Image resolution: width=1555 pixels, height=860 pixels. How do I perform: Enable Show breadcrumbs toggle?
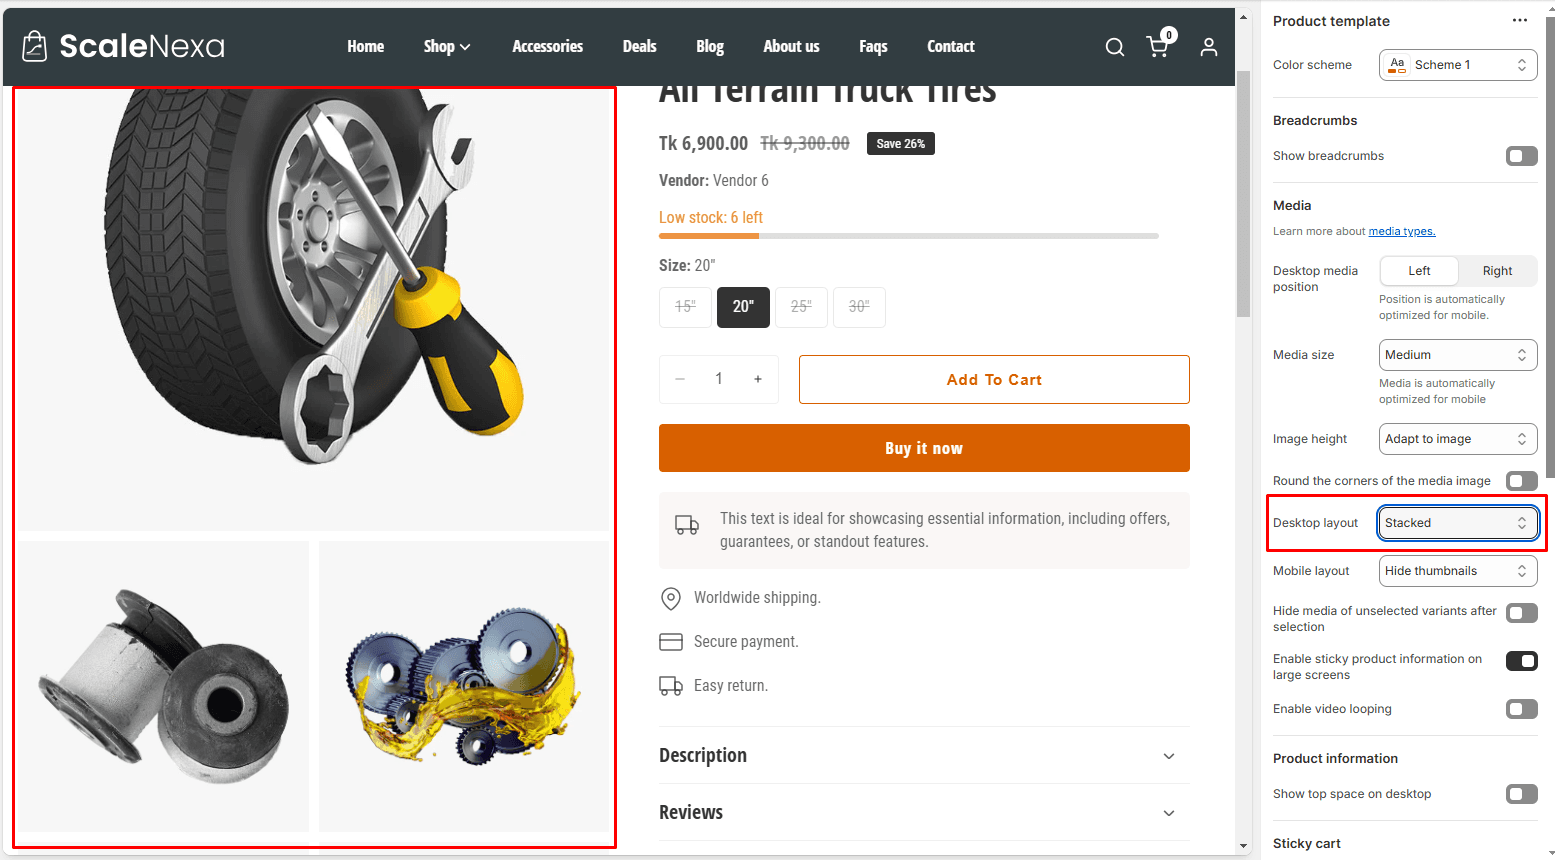click(x=1521, y=156)
